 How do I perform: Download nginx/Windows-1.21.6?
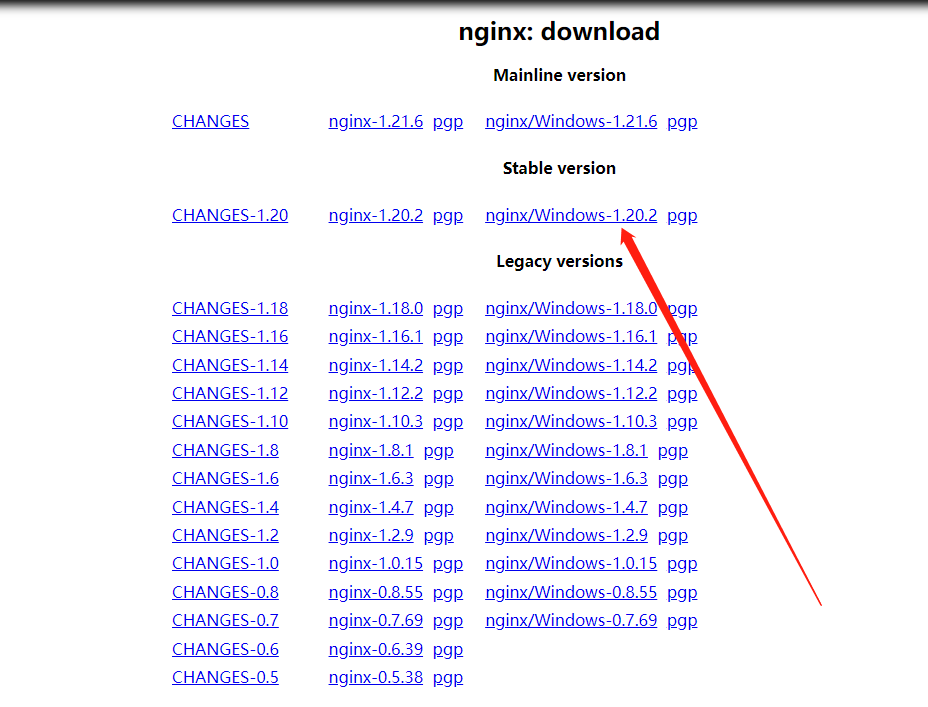tap(571, 121)
